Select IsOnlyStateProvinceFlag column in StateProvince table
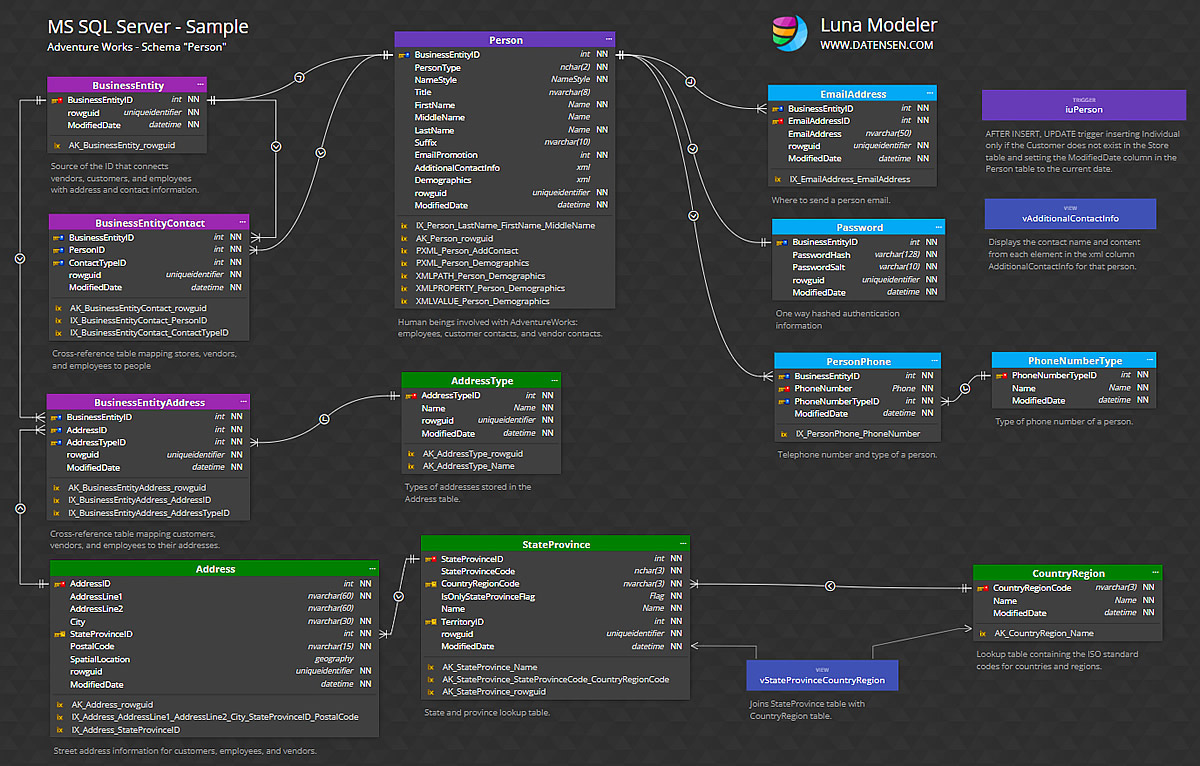Screen dimensions: 1200x766 (555, 596)
